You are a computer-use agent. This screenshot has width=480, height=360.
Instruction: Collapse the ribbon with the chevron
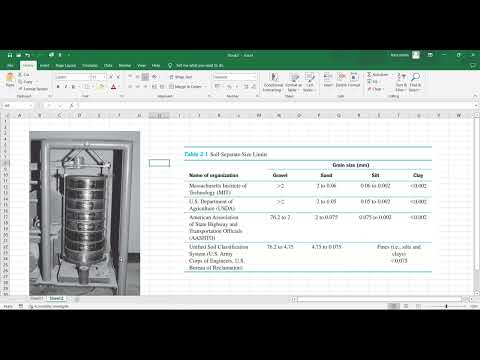point(475,96)
